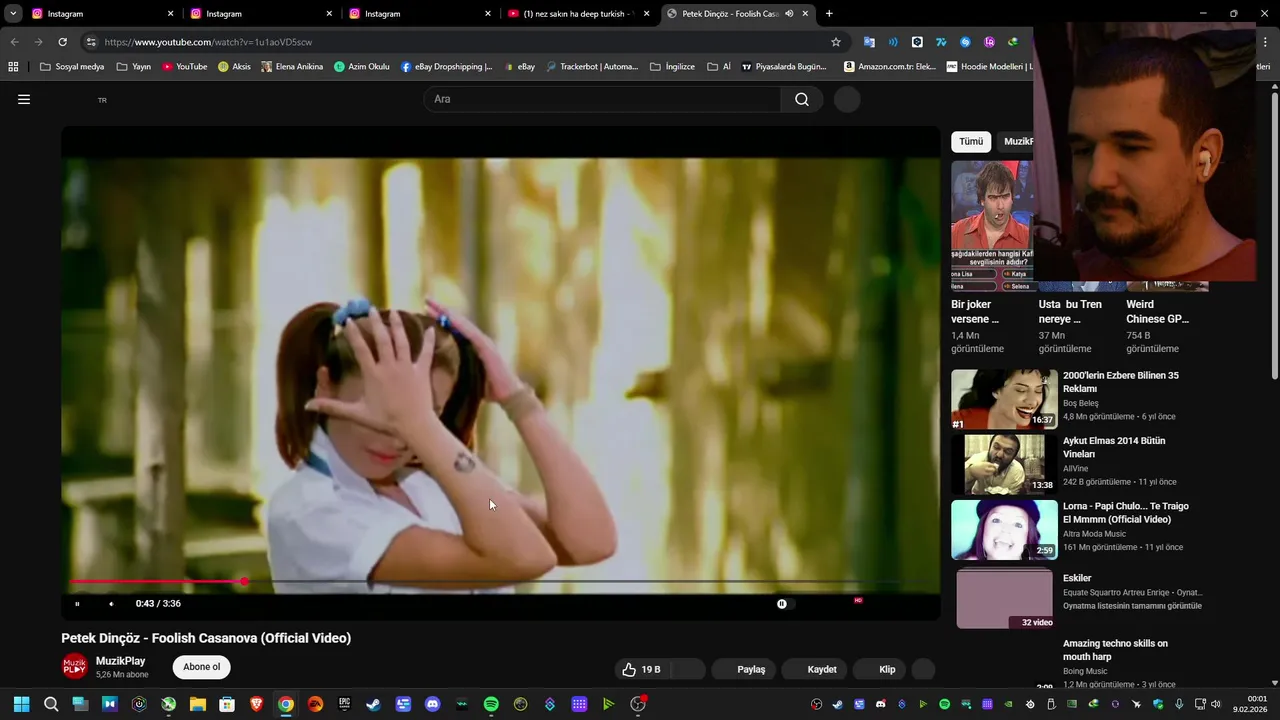Launch Brave browser from the taskbar
This screenshot has height=720, width=1280.
[257, 704]
